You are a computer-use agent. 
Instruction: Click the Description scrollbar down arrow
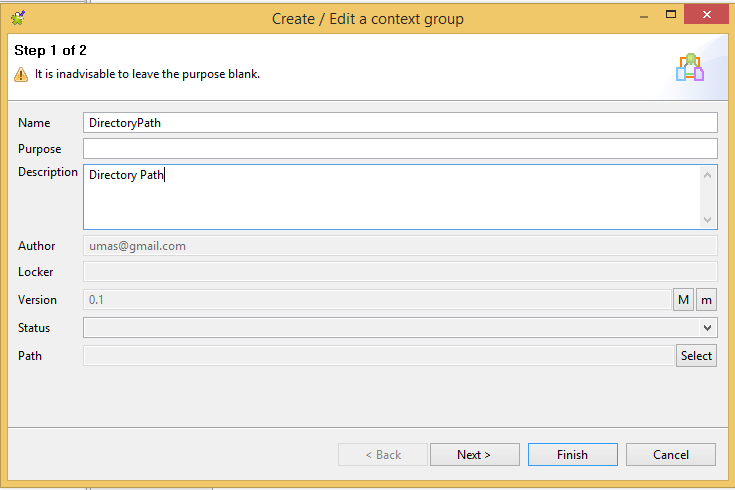(x=708, y=219)
